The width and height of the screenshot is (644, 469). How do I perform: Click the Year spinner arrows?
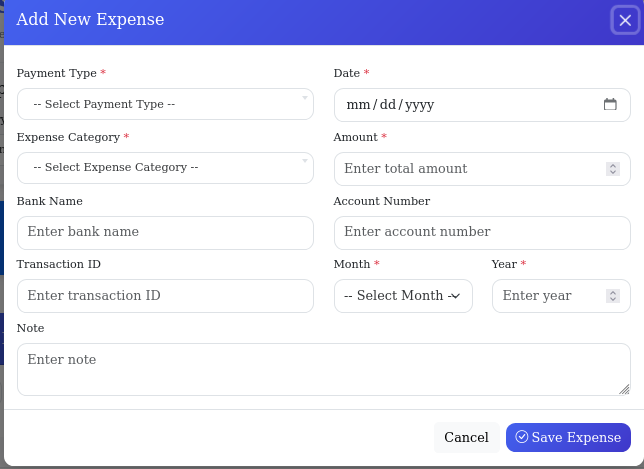pos(612,296)
